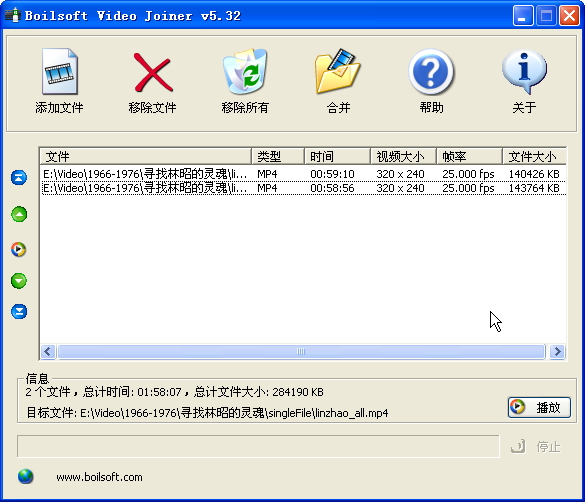585x502 pixels.
Task: Close the Boilsoft Video Joiner window
Action: coord(569,16)
